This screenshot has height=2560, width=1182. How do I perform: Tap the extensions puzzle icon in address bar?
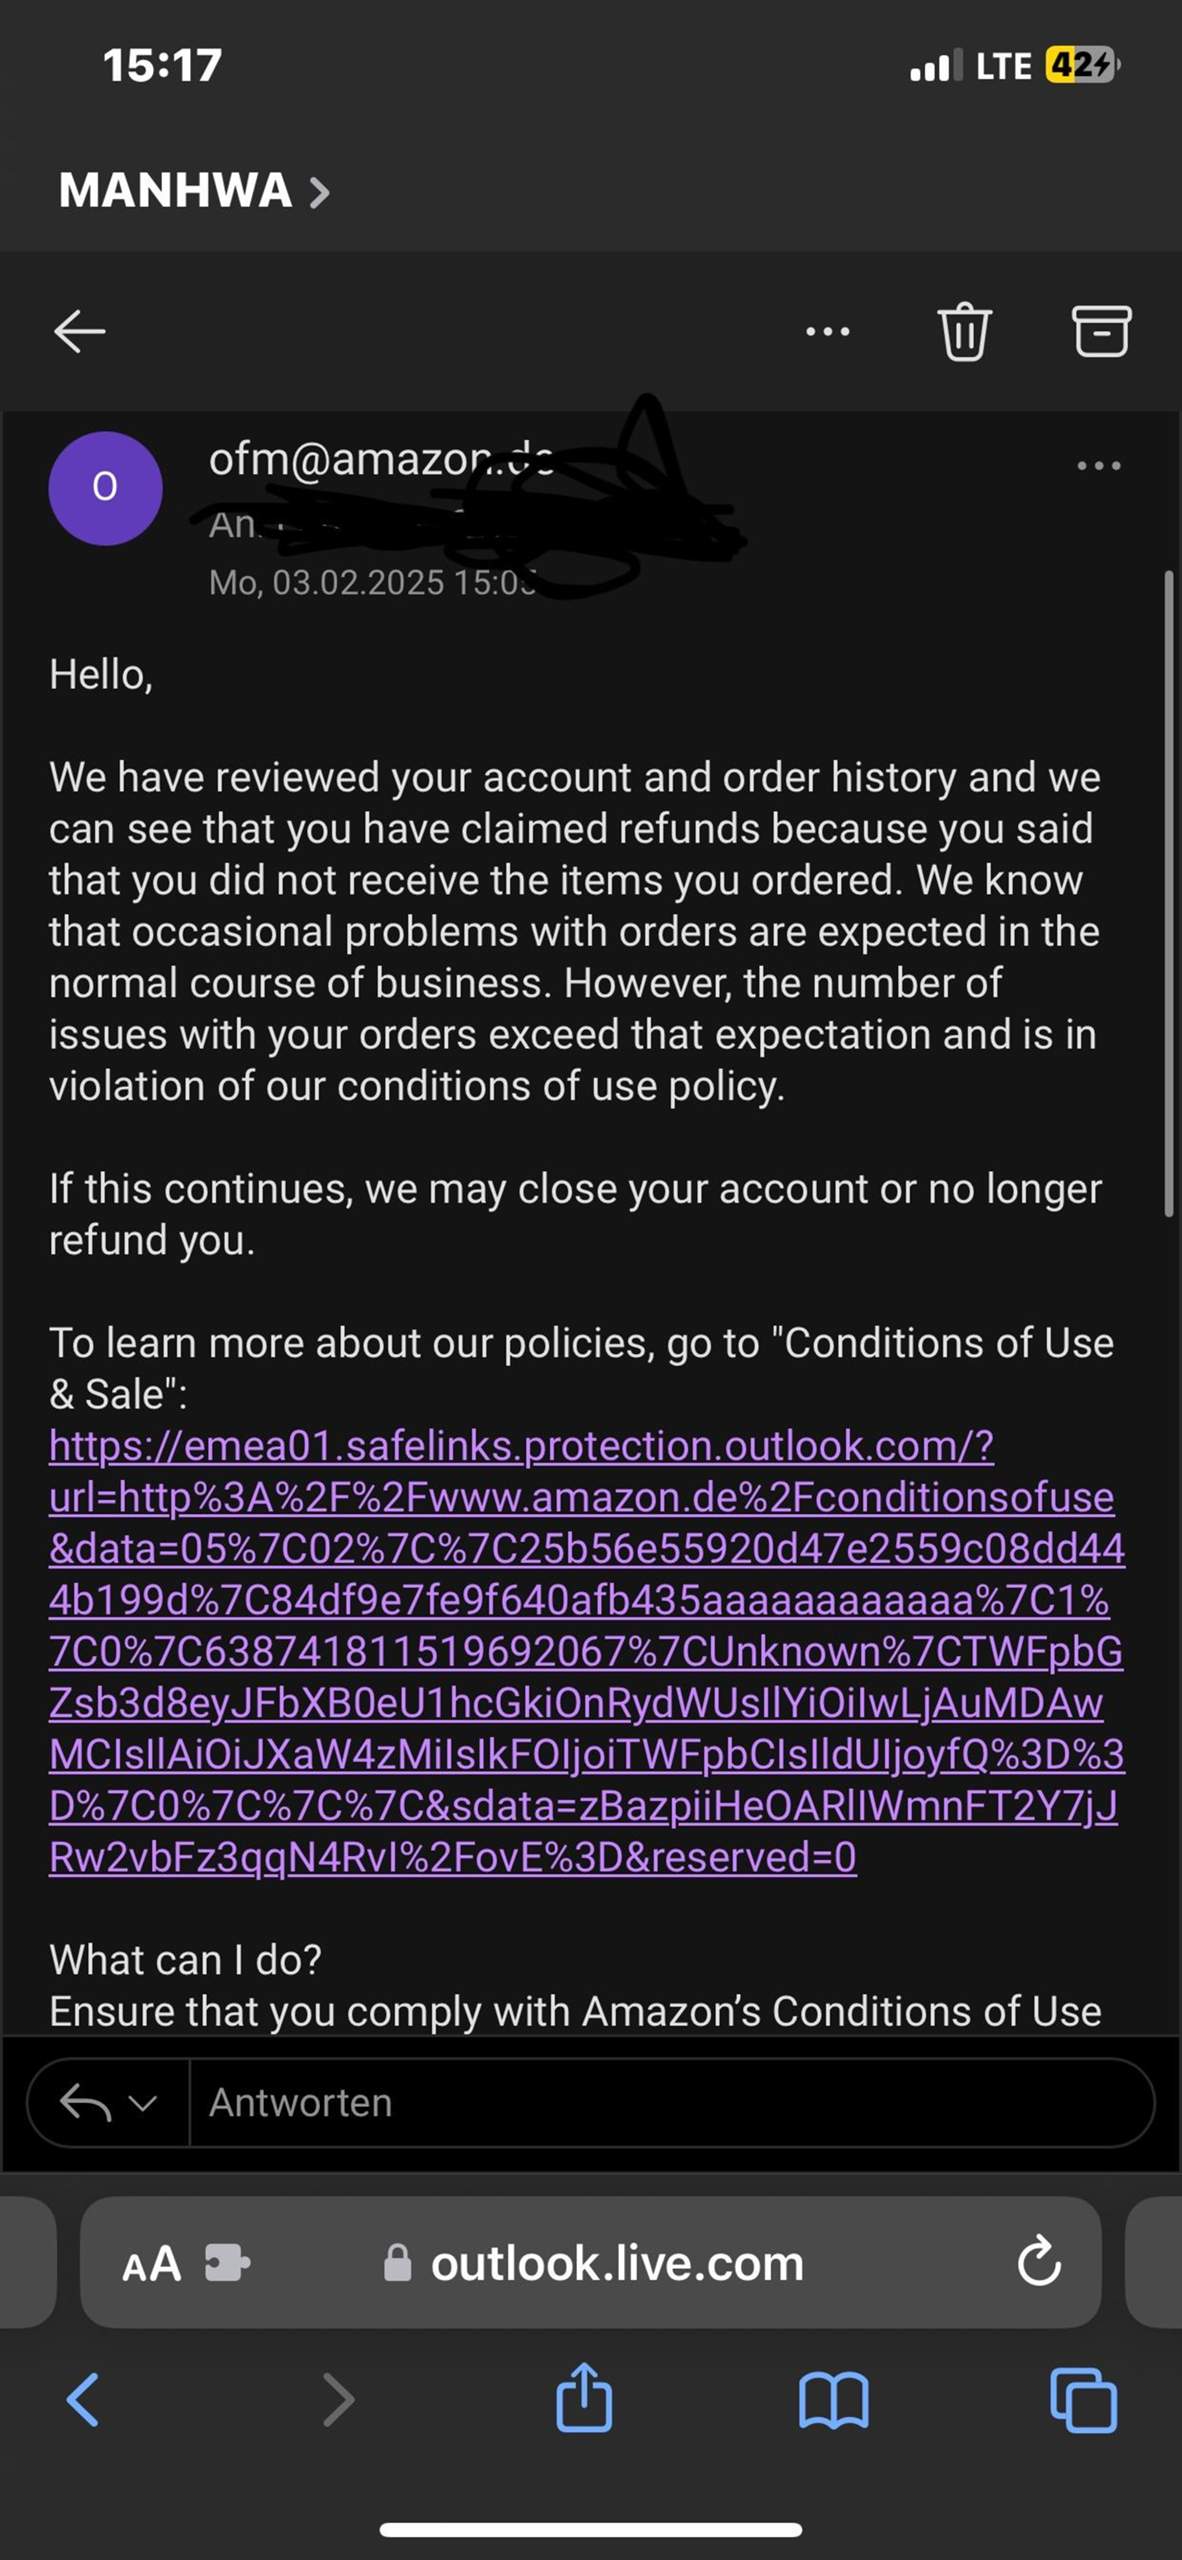tap(228, 2262)
